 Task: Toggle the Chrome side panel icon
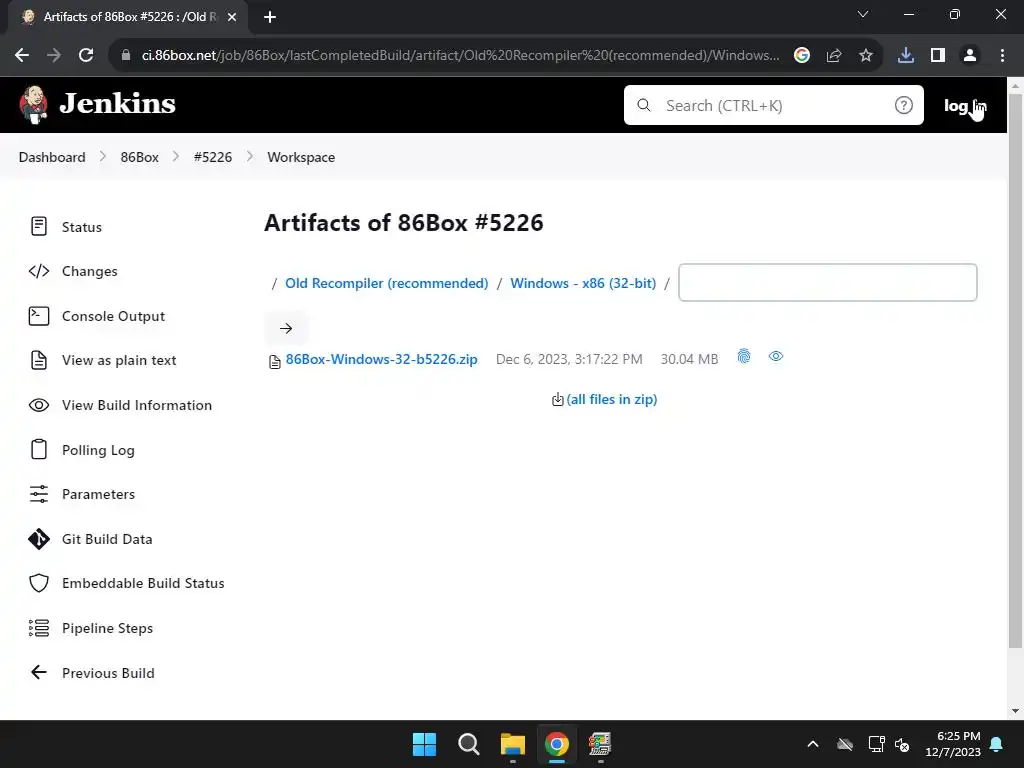point(938,56)
